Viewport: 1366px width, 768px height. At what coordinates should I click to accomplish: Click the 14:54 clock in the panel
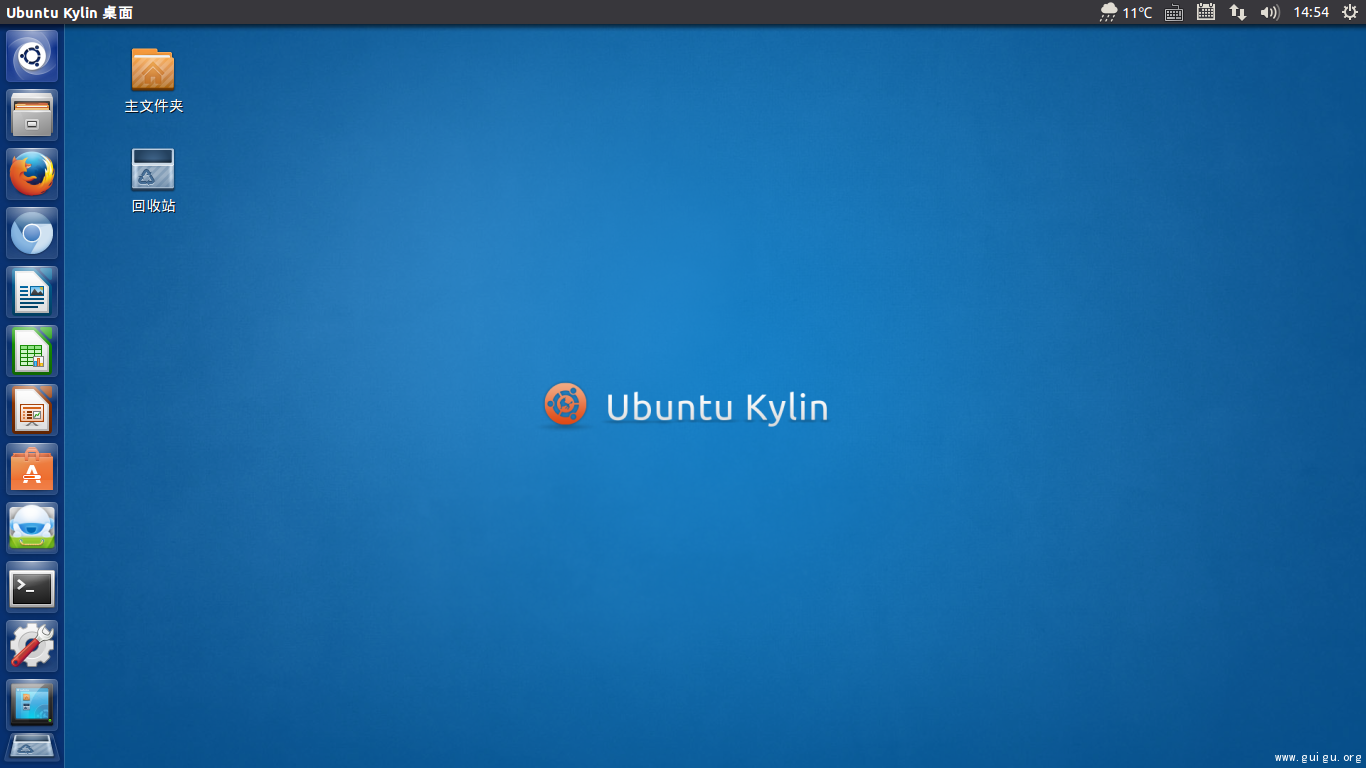click(x=1311, y=12)
